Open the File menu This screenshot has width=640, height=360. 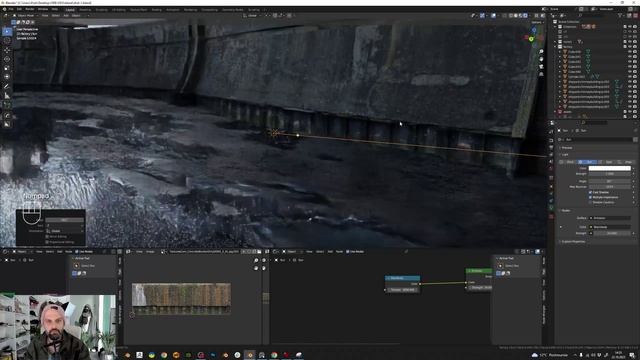coord(11,9)
